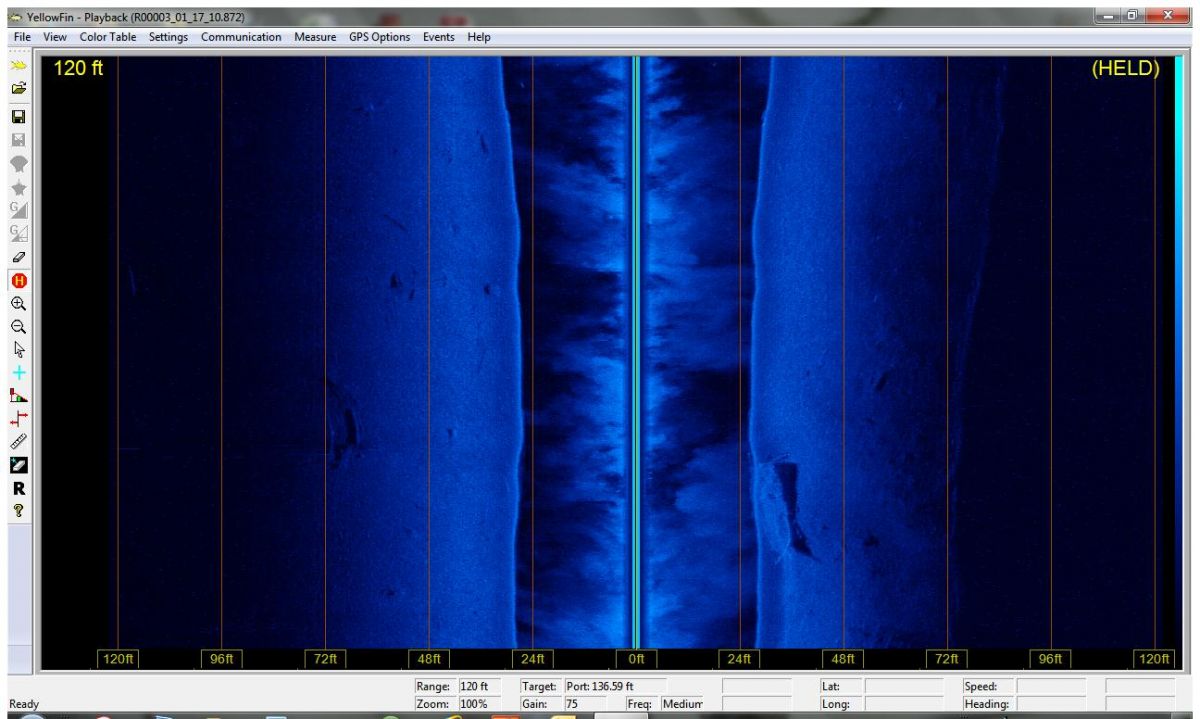Click the eraser icon in toolbar
Viewport: 1200px width, 719px height.
[x=18, y=257]
